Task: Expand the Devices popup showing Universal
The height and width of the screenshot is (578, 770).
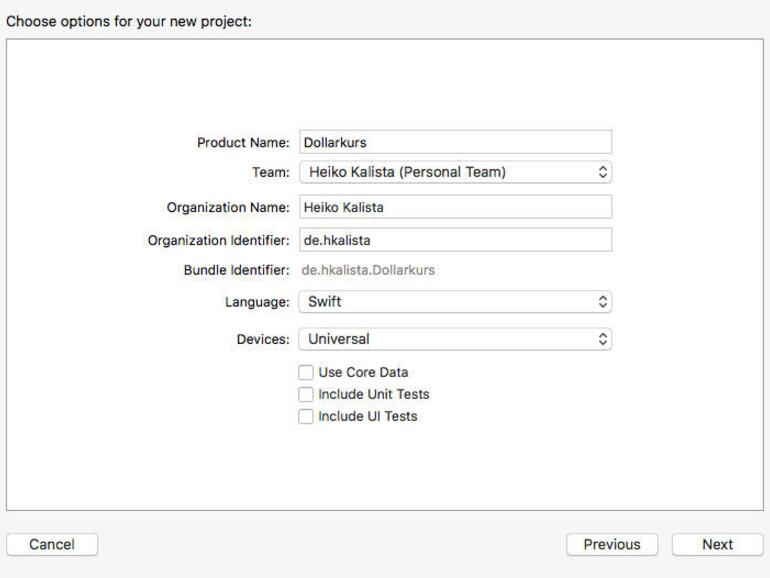Action: pyautogui.click(x=455, y=339)
